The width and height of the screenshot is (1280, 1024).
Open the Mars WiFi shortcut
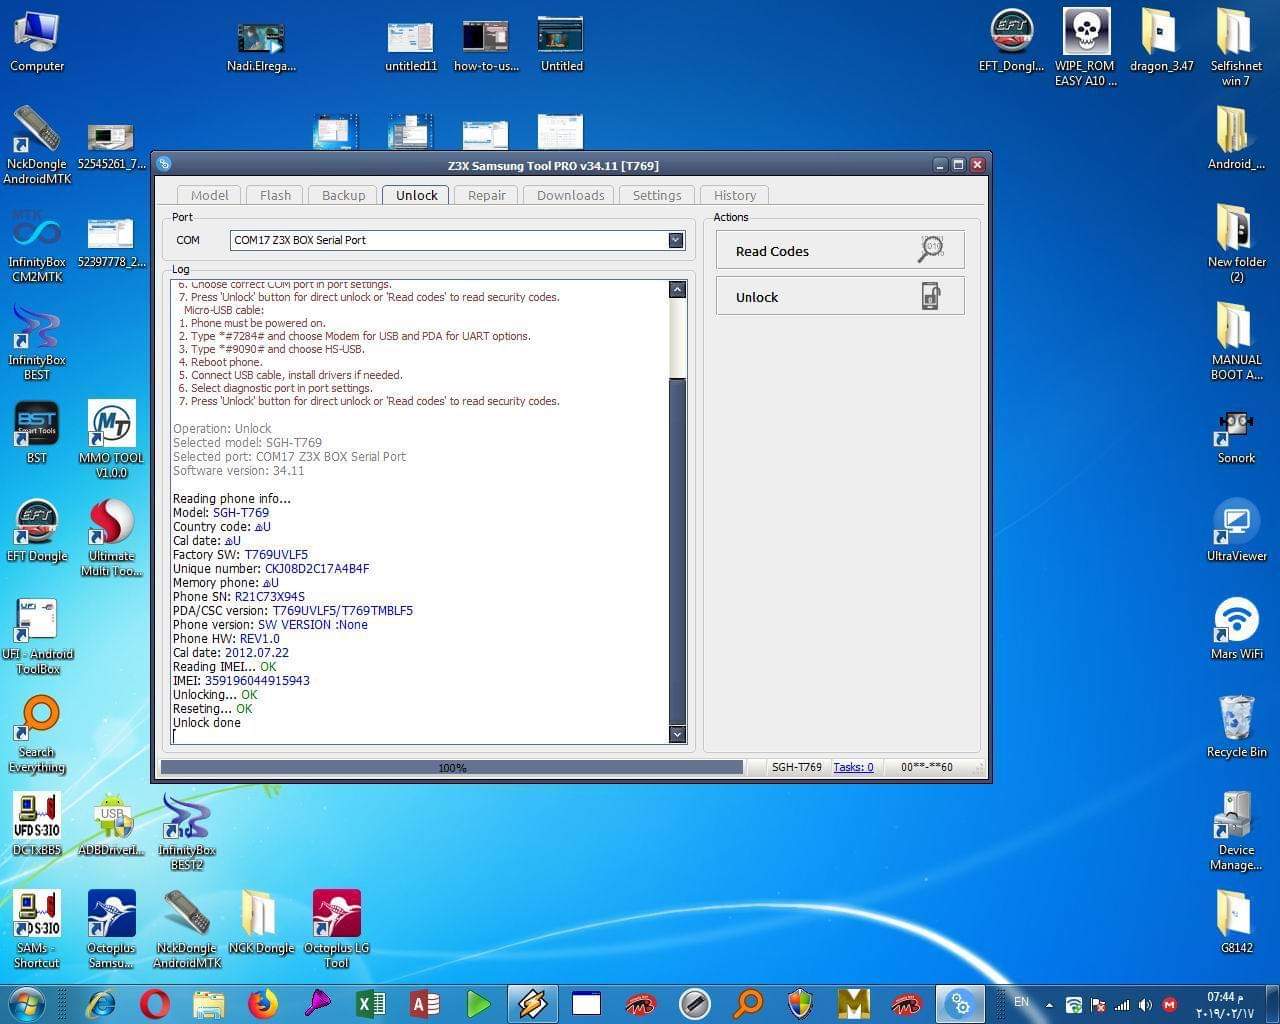point(1236,628)
